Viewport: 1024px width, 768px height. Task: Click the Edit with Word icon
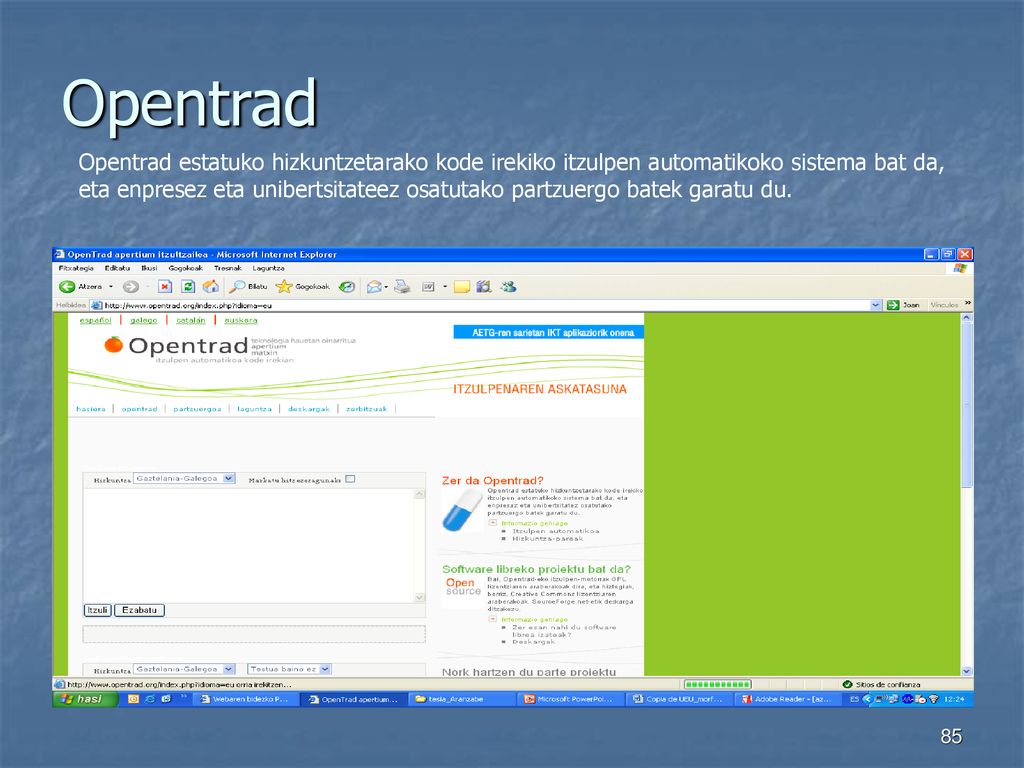[428, 286]
